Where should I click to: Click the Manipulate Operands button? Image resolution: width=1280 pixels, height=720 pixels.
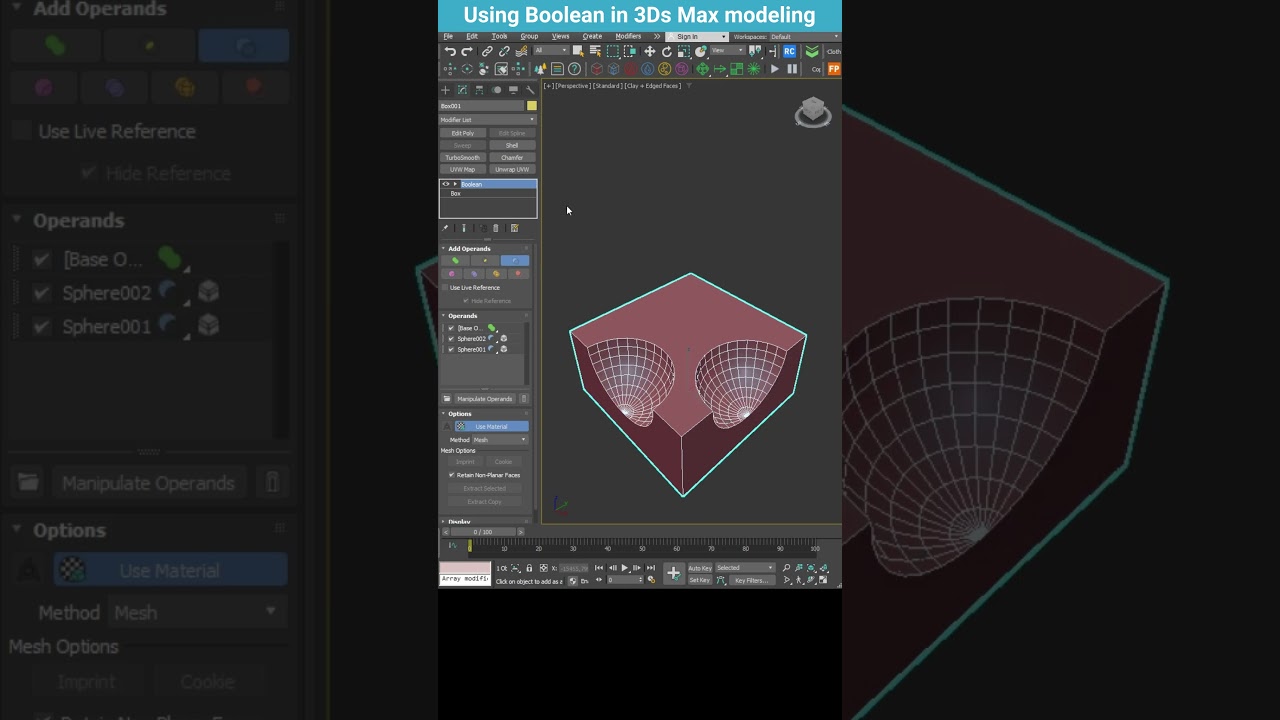(x=485, y=399)
